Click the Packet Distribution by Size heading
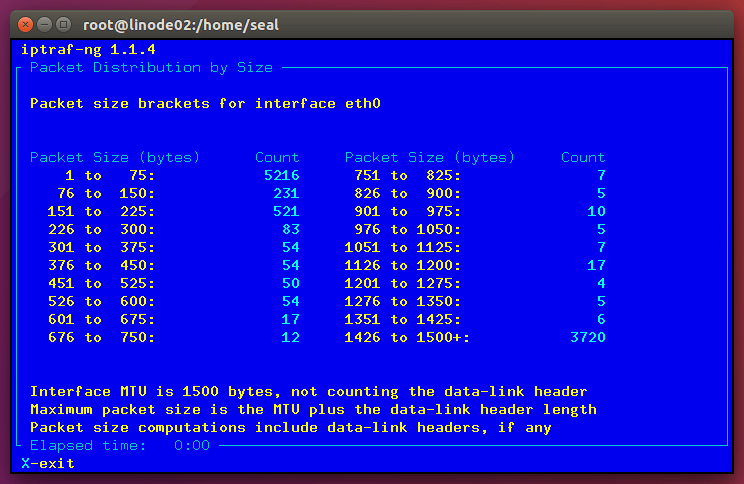Viewport: 744px width, 484px height. (151, 68)
